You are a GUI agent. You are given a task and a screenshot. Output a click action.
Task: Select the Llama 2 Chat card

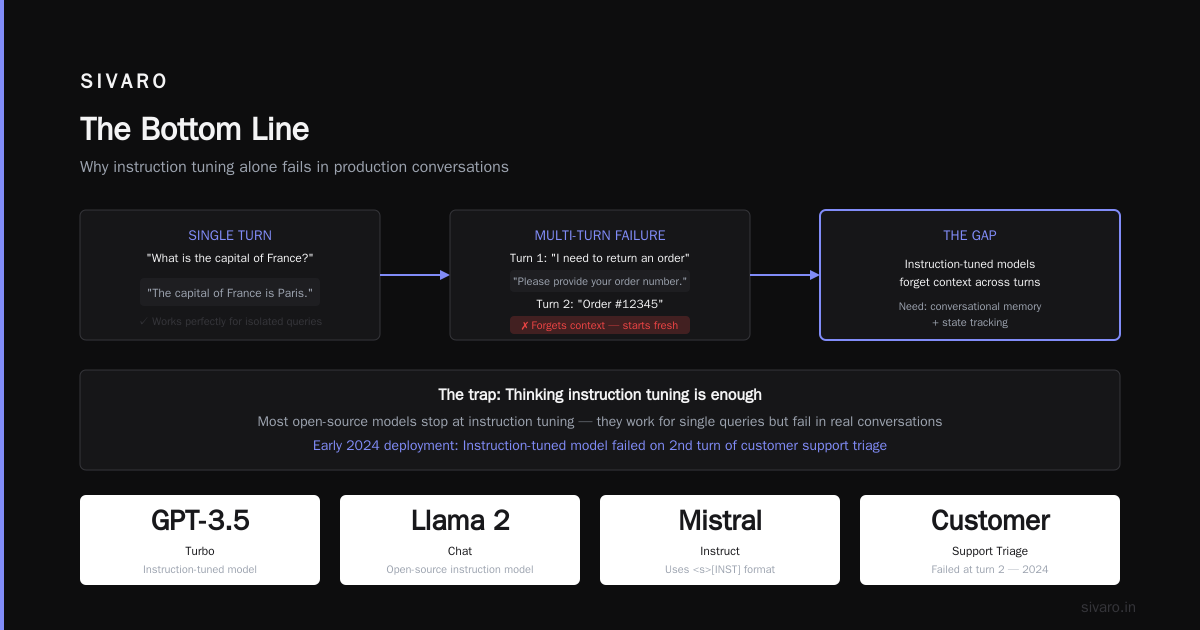[x=460, y=540]
